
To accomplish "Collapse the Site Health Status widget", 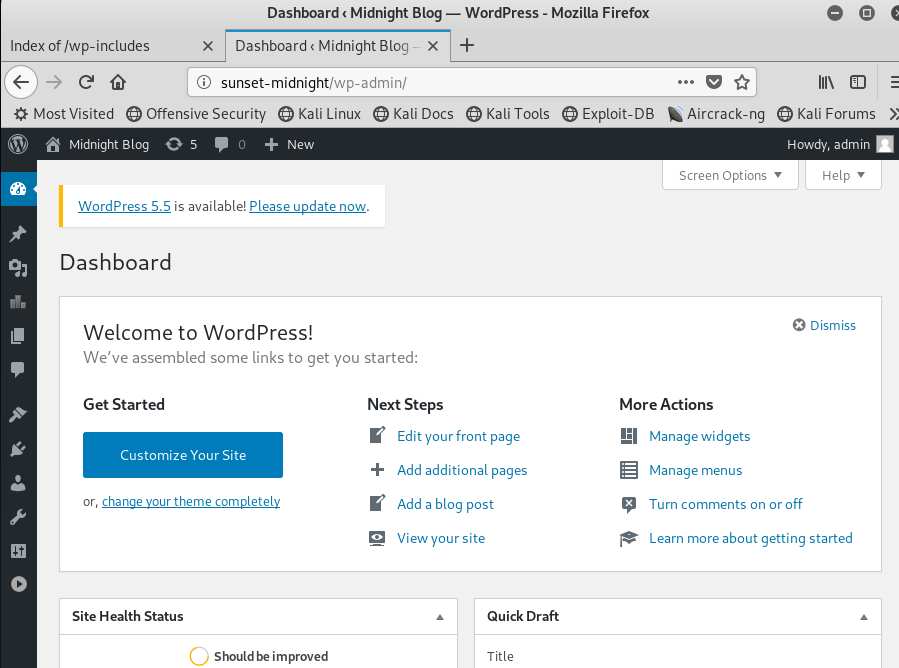I will 440,617.
